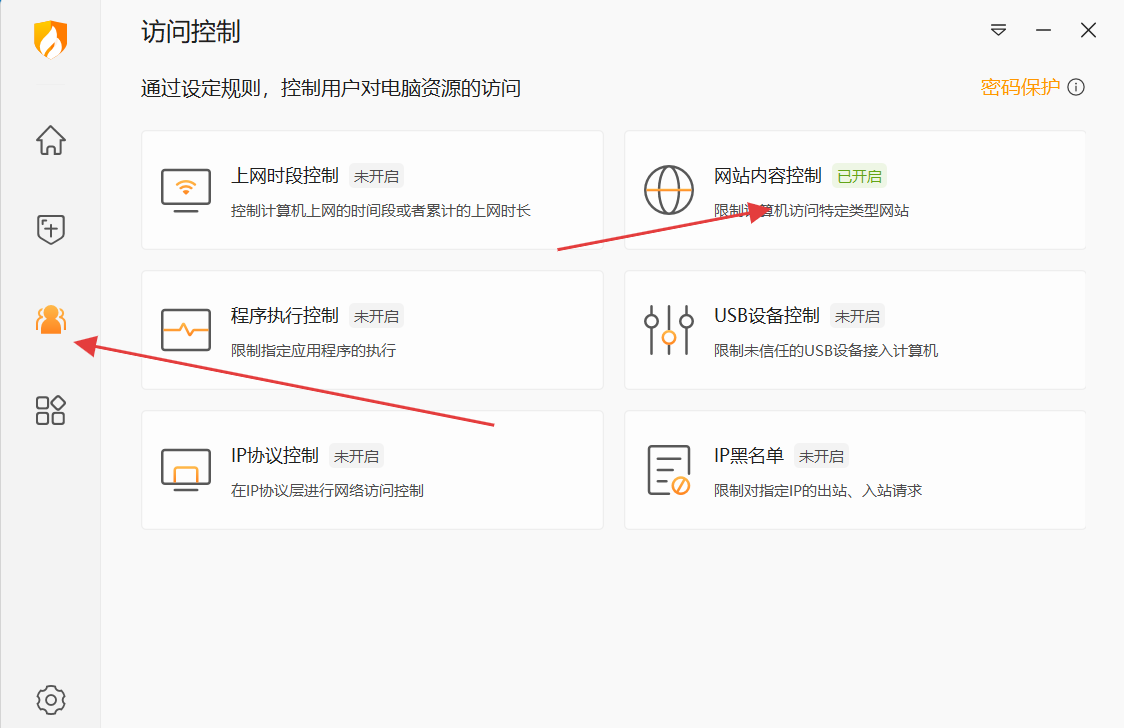Screen dimensions: 1124x728
Task: Enable USB设备控制 via 未开启 badge
Action: point(857,316)
